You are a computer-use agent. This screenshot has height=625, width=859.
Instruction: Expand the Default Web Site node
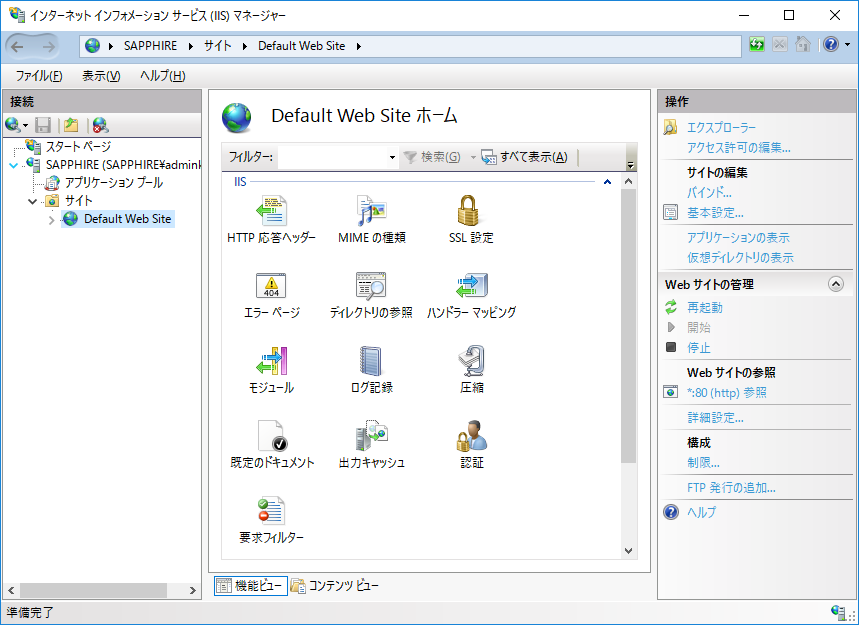(51, 220)
